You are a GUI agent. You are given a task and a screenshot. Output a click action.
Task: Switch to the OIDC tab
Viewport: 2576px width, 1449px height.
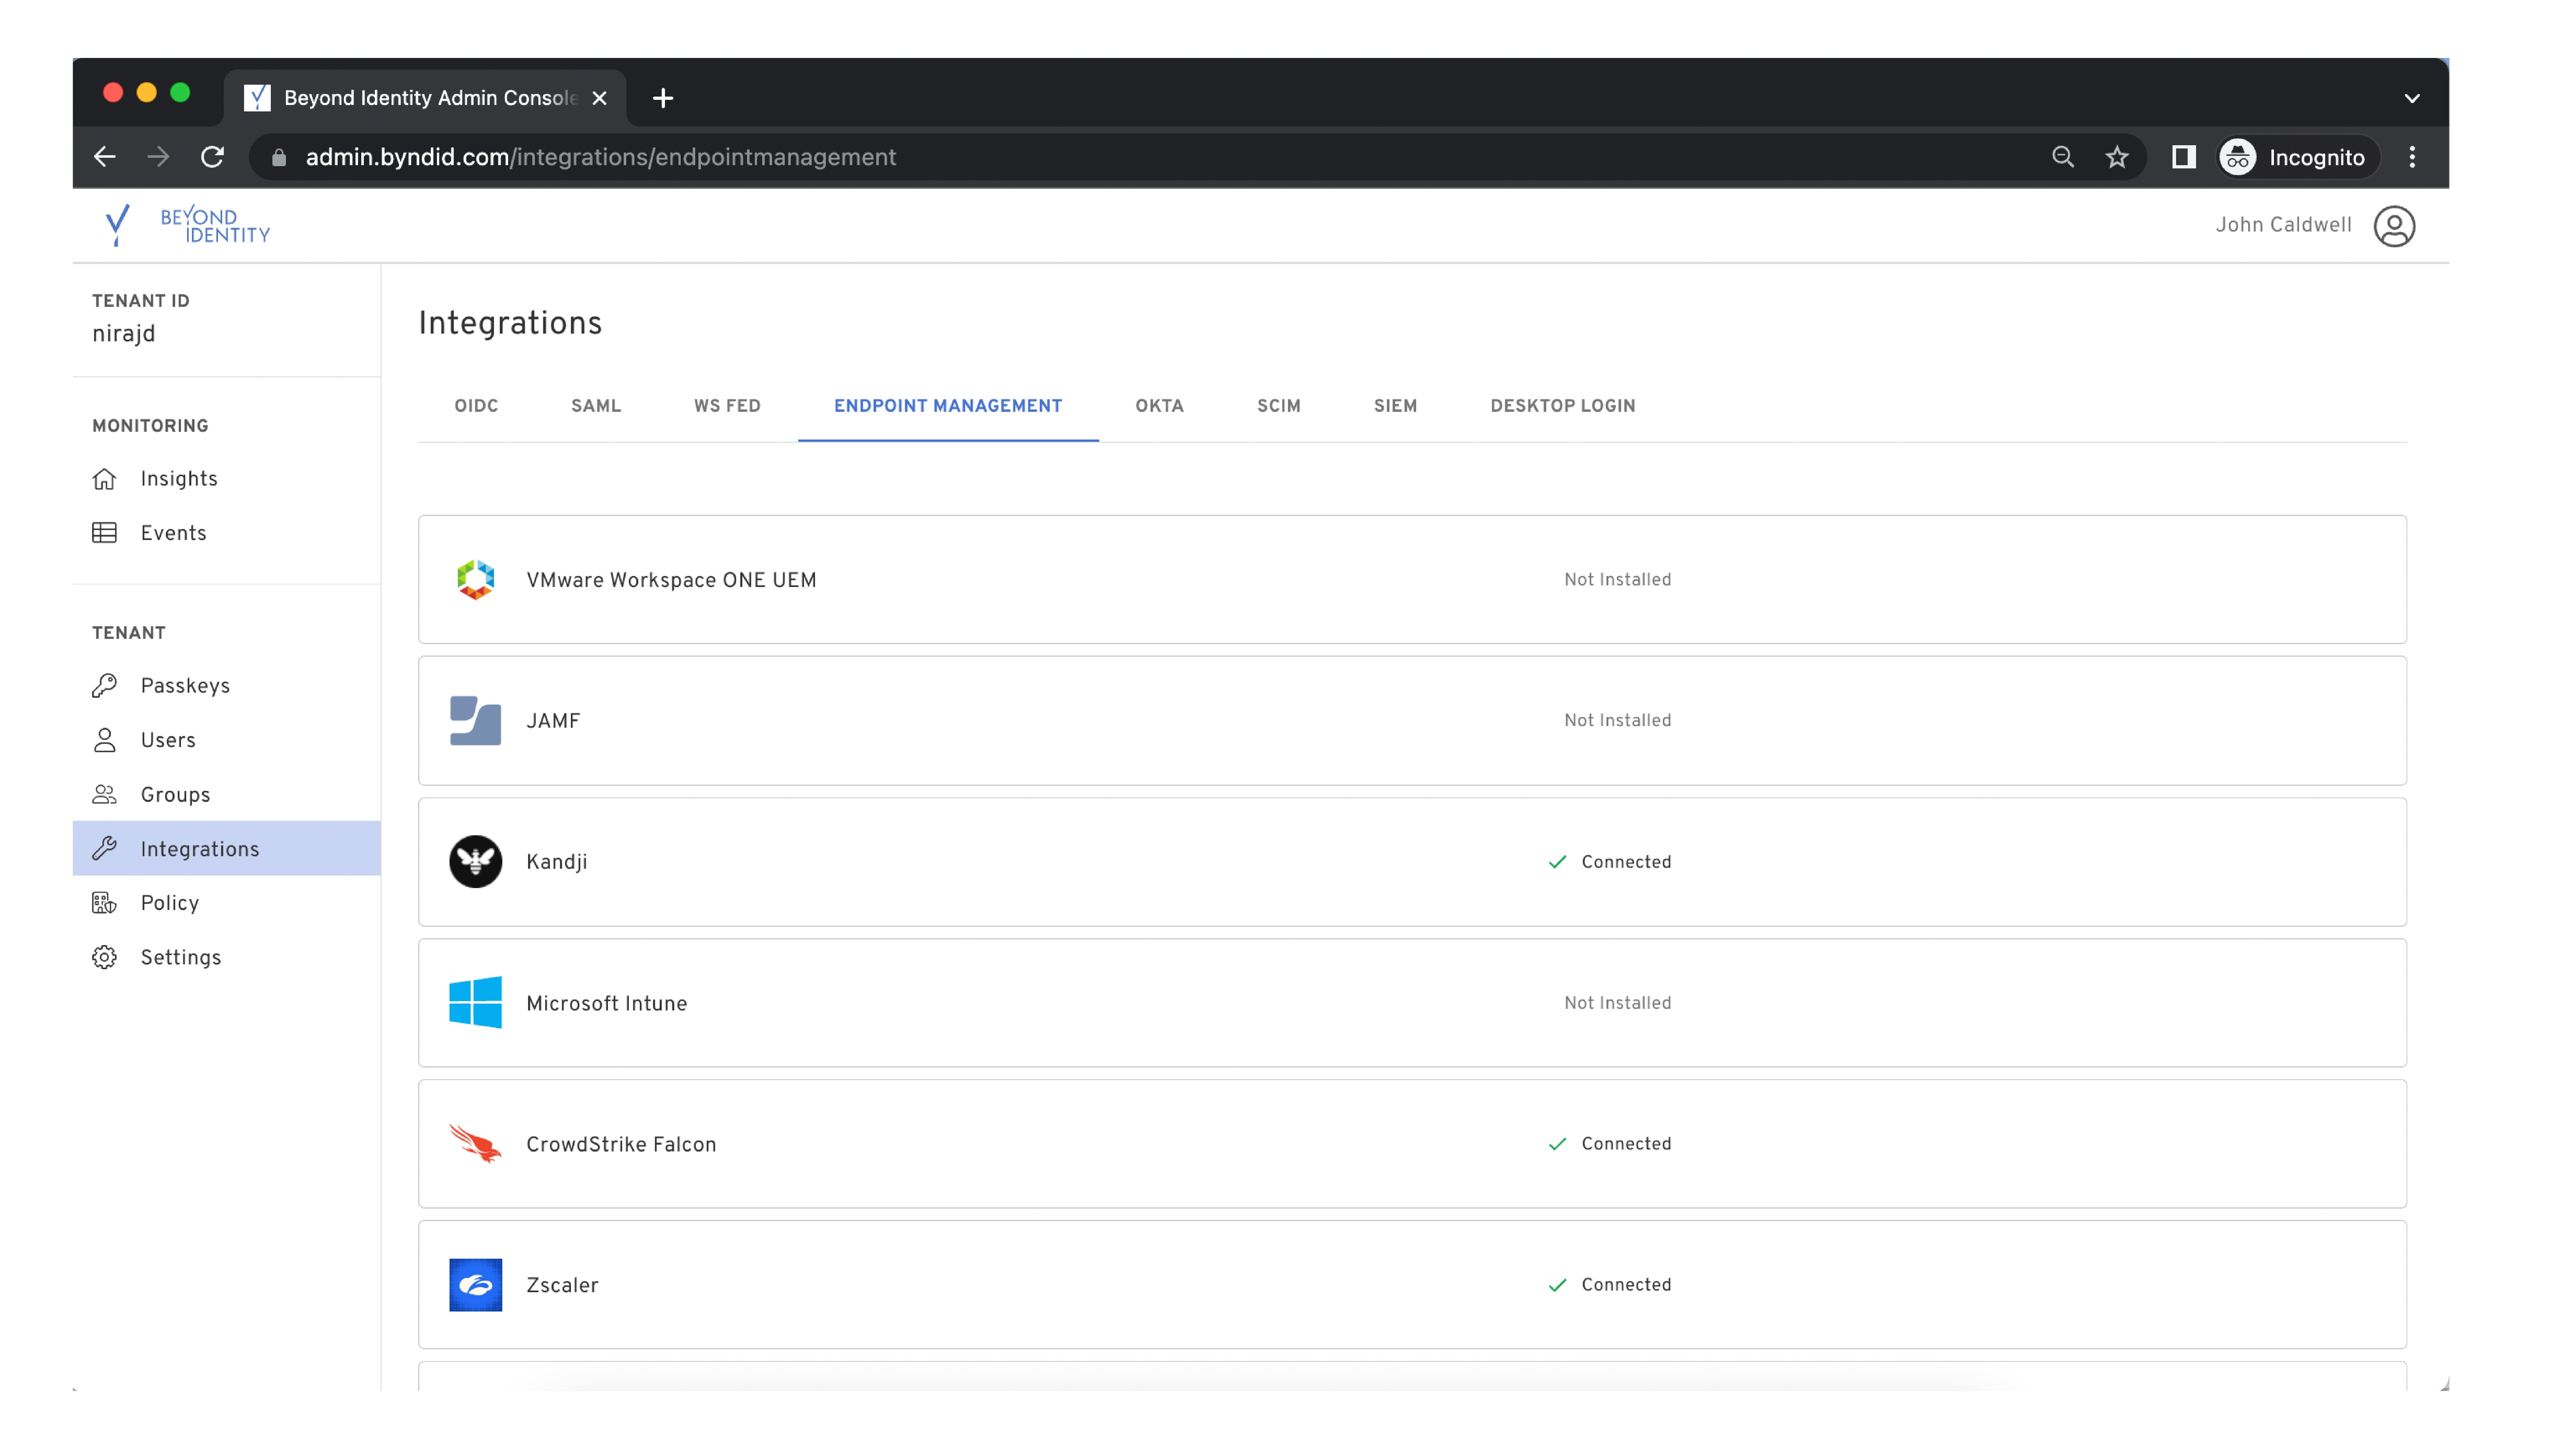tap(476, 406)
